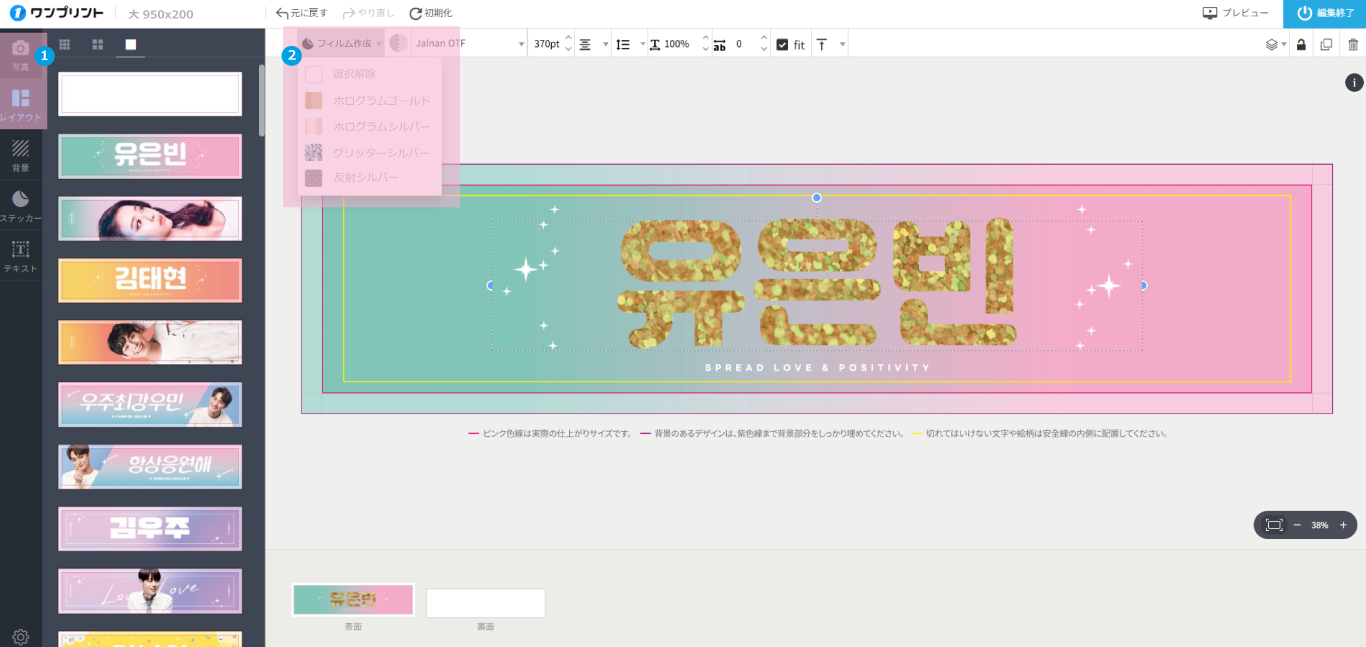This screenshot has width=1366, height=647.
Task: Switch to single-column thumbnail view
Action: (130, 44)
